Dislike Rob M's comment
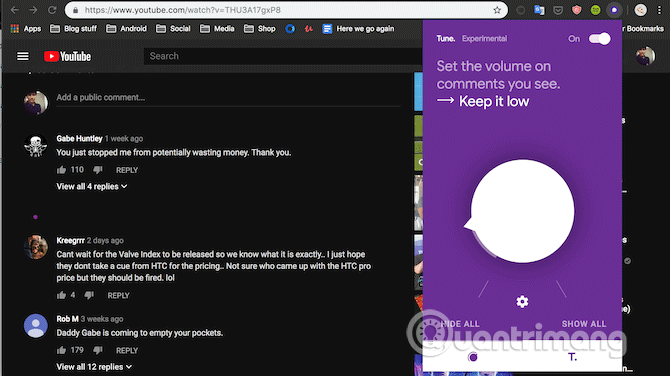This screenshot has height=376, width=670. point(98,350)
